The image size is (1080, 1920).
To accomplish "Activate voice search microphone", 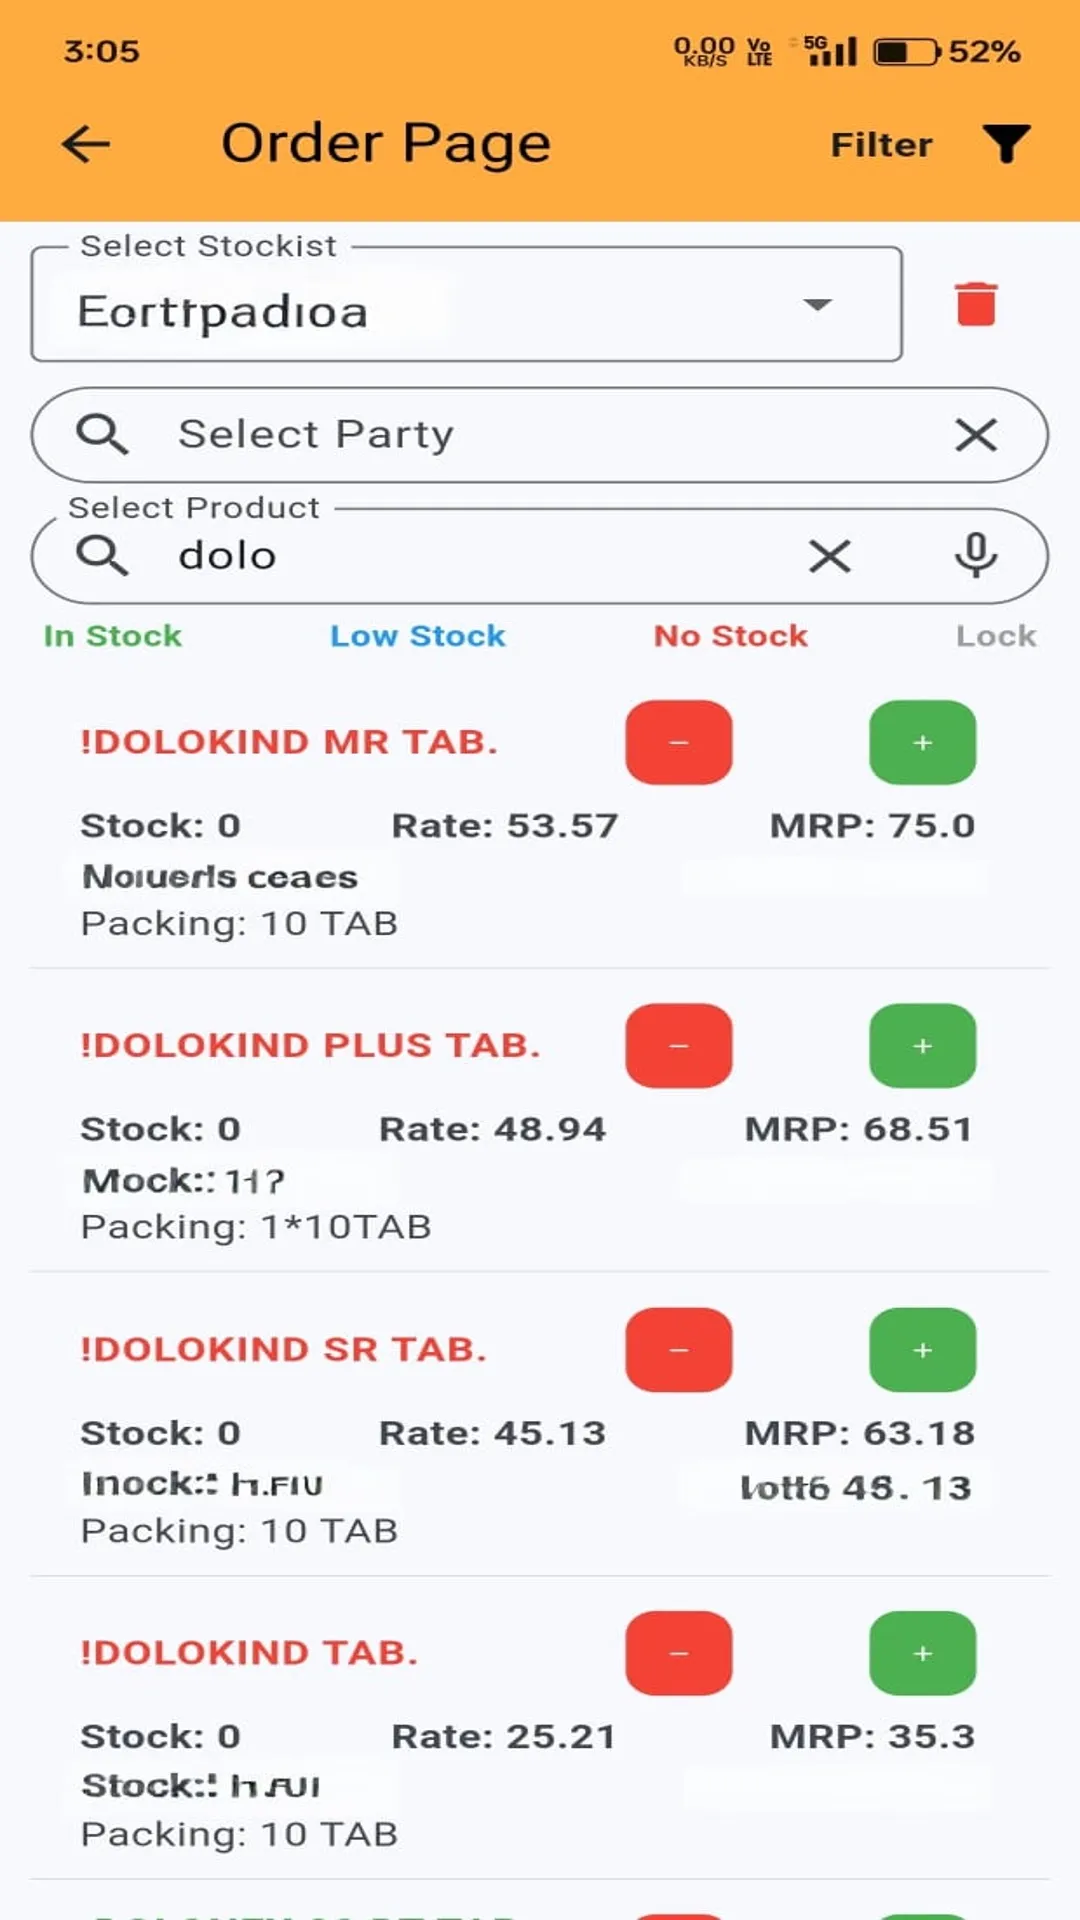I will pos(976,556).
